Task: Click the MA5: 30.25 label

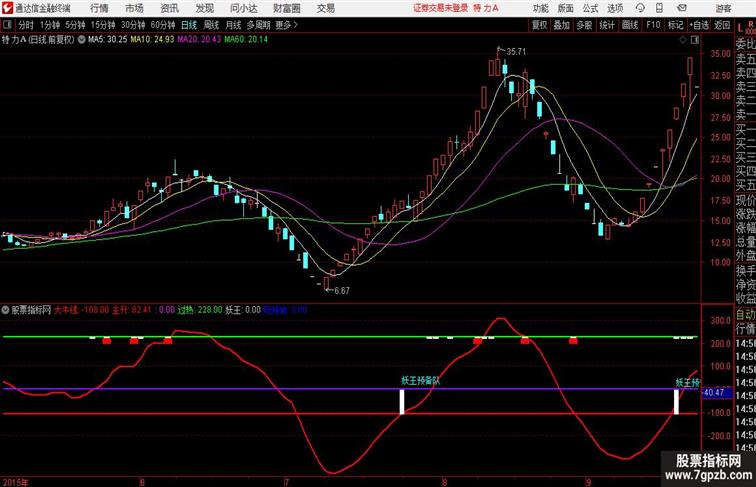Action: [107, 40]
